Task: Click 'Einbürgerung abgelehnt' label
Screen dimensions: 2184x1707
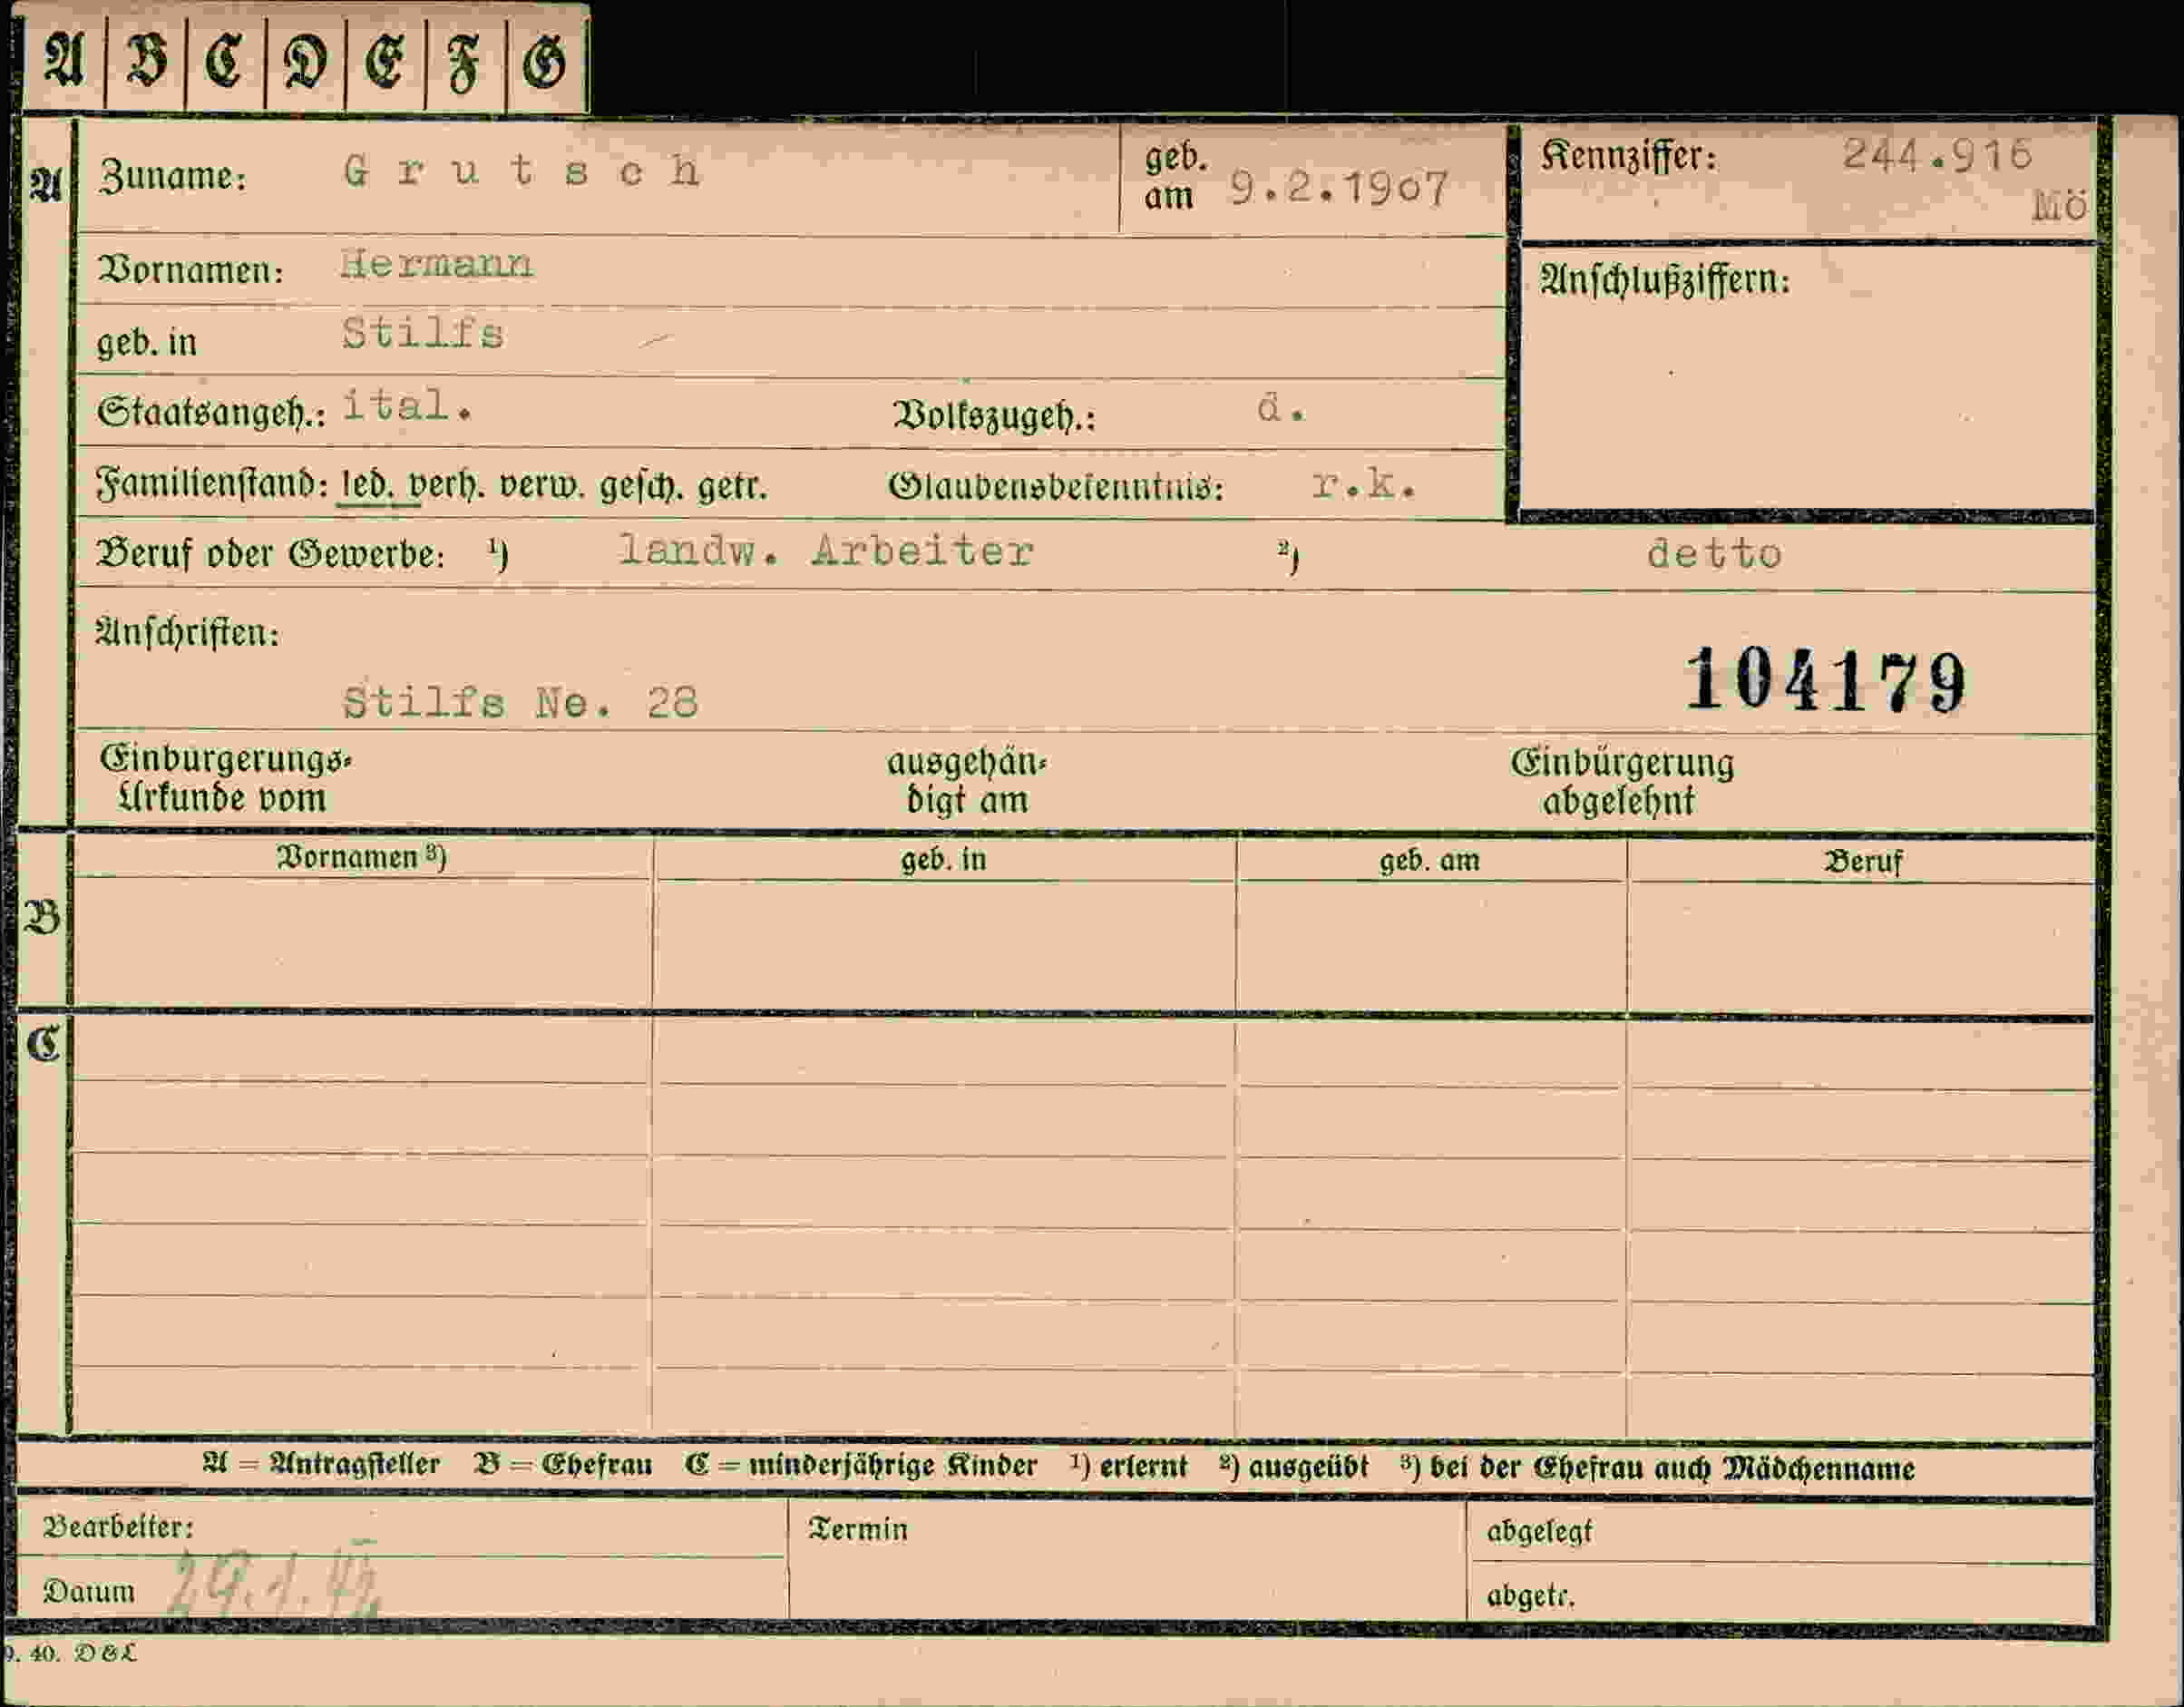Action: pyautogui.click(x=1621, y=781)
